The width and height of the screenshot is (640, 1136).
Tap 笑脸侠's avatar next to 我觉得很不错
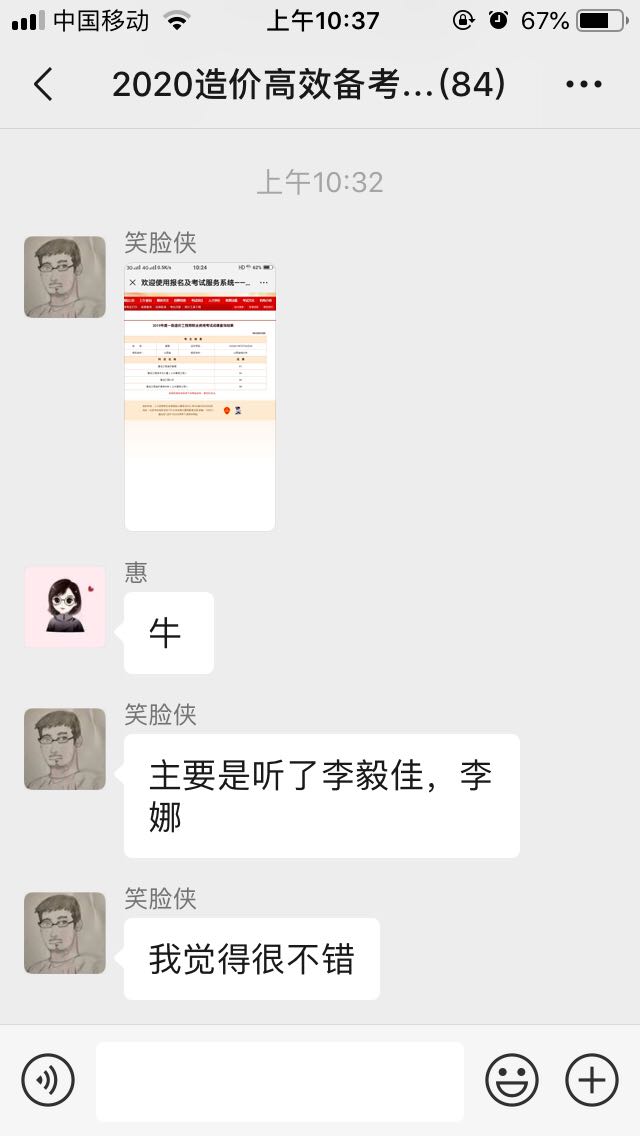65,932
